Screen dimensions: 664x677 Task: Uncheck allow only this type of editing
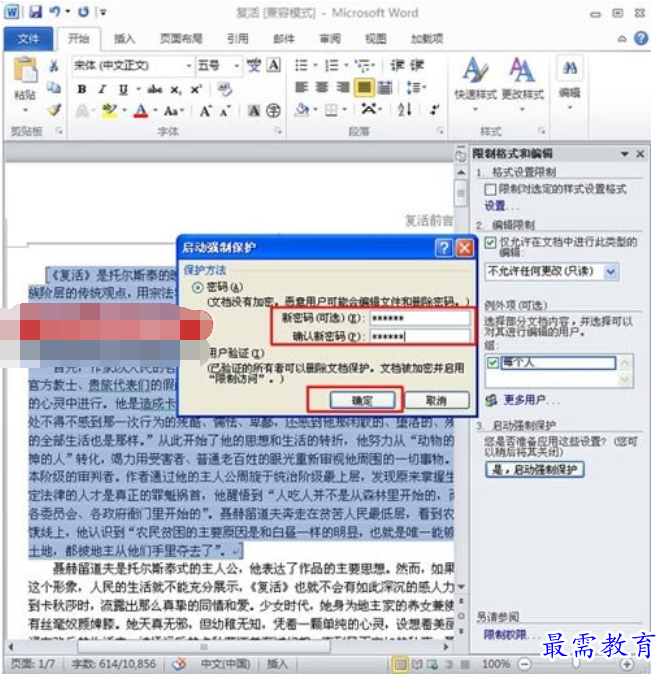[x=490, y=243]
